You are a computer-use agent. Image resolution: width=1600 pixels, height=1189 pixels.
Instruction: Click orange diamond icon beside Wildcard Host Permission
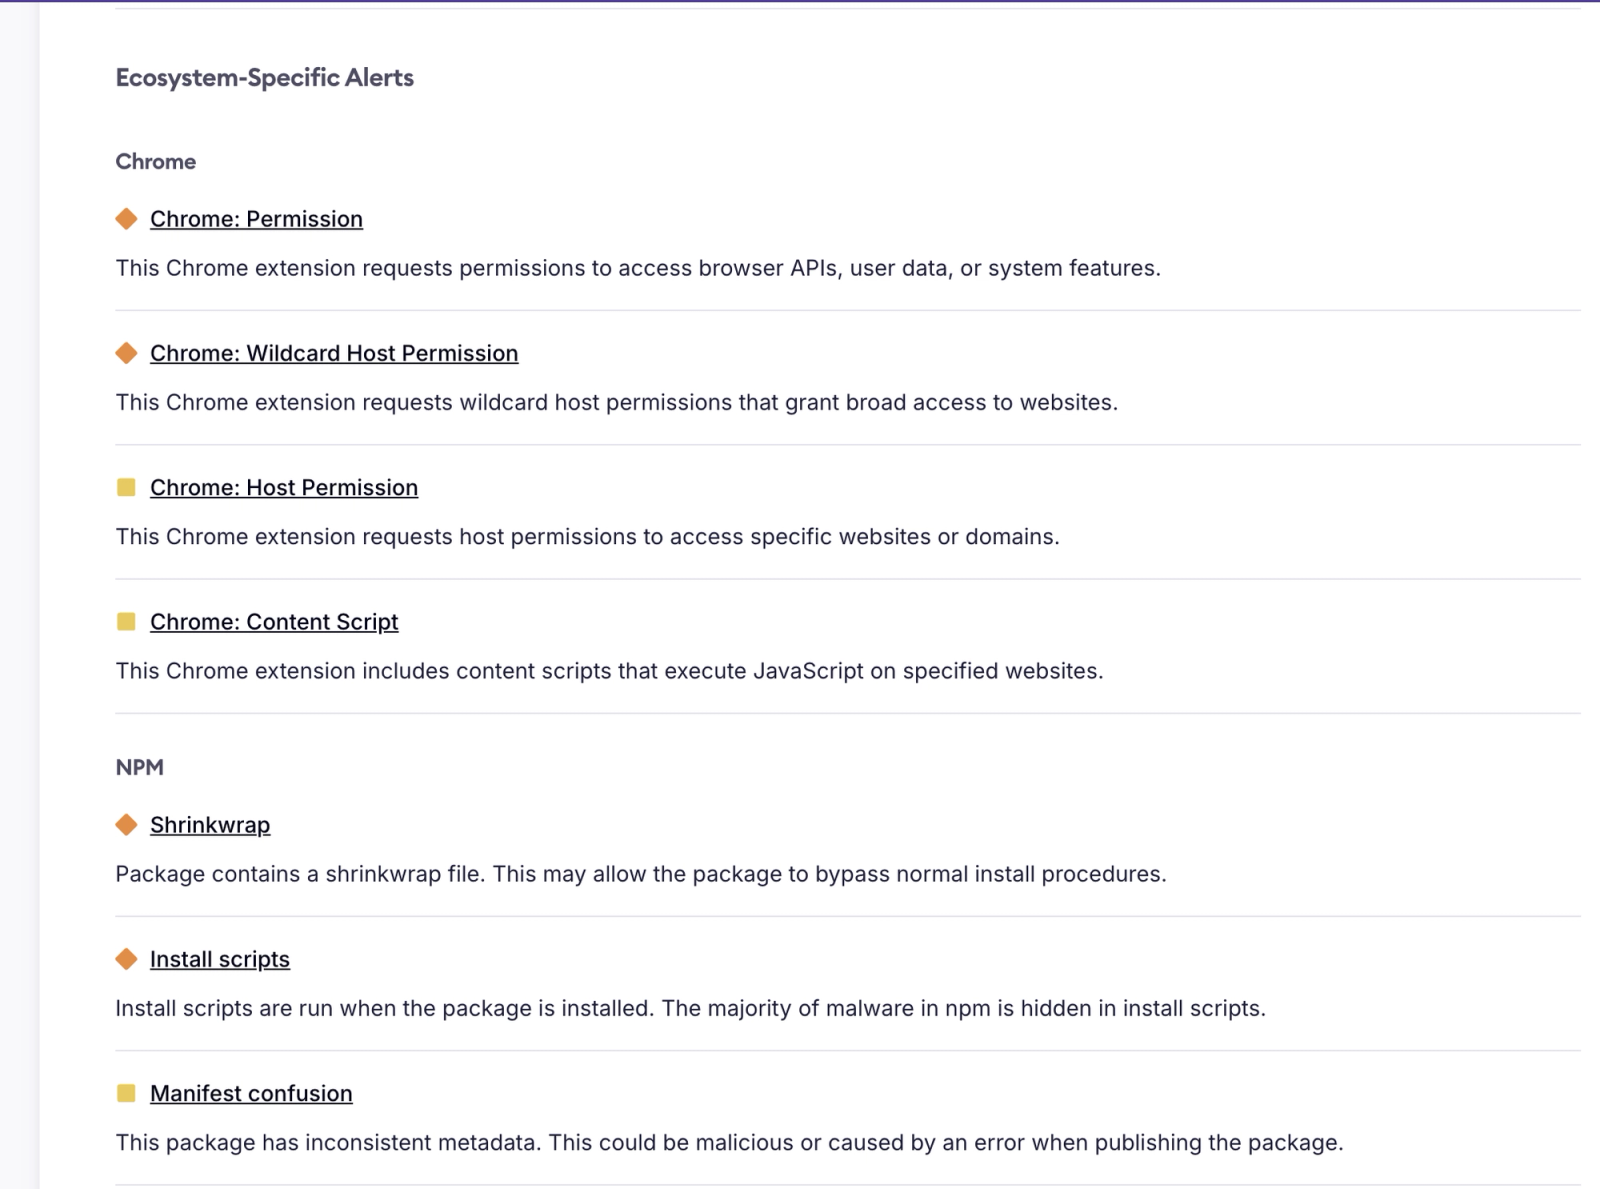click(x=126, y=353)
